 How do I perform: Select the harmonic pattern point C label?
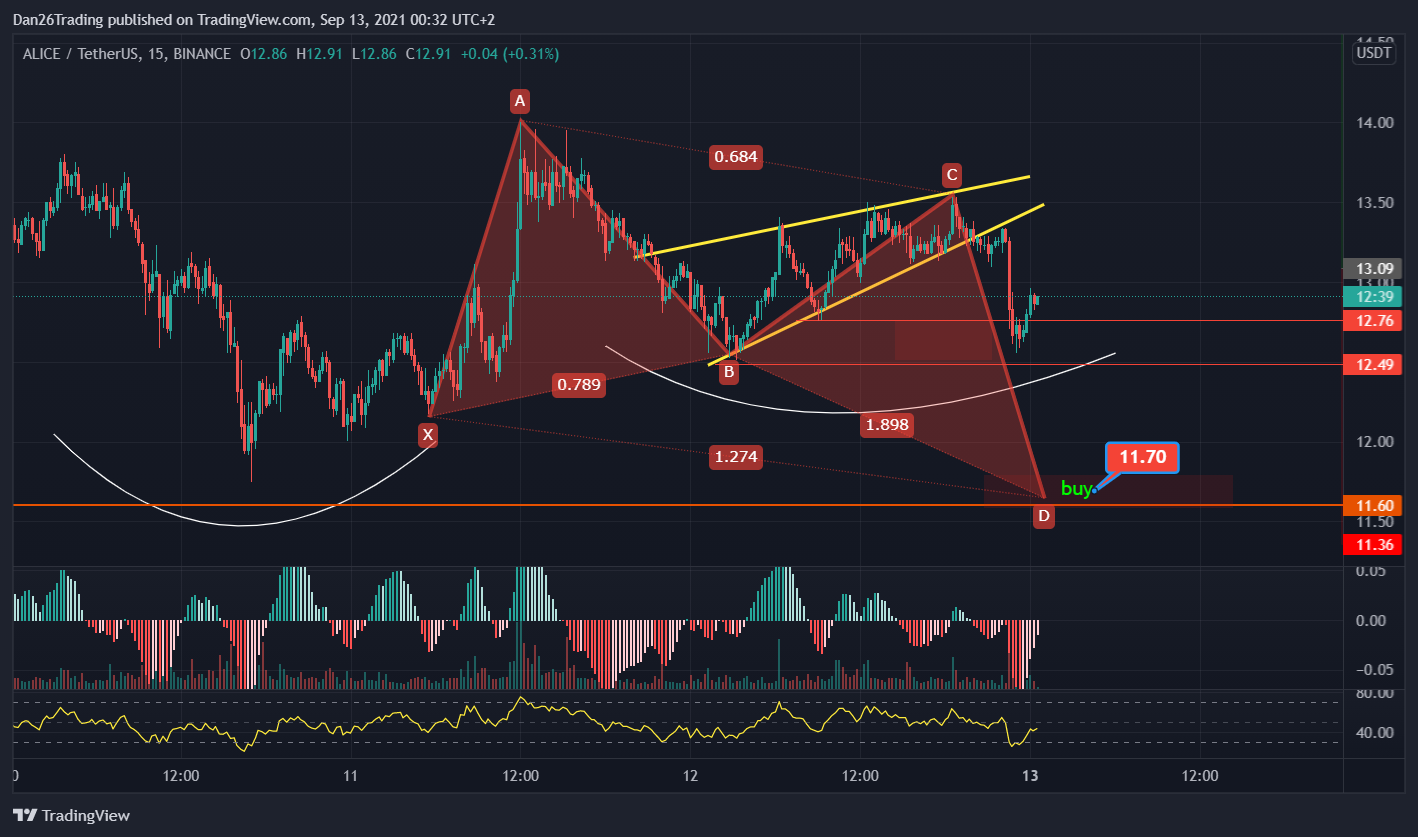click(952, 176)
